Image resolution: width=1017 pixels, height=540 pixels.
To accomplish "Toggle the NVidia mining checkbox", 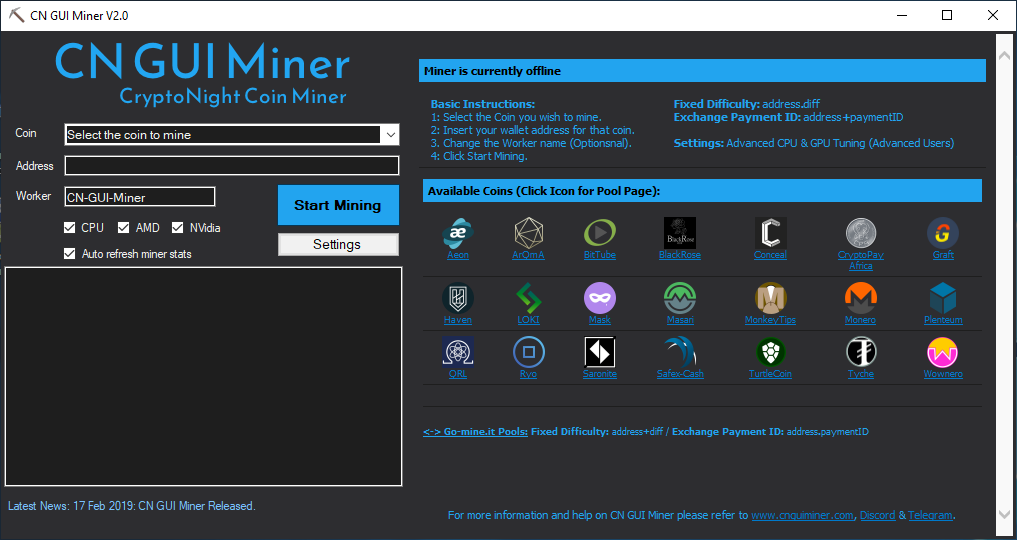I will (177, 228).
